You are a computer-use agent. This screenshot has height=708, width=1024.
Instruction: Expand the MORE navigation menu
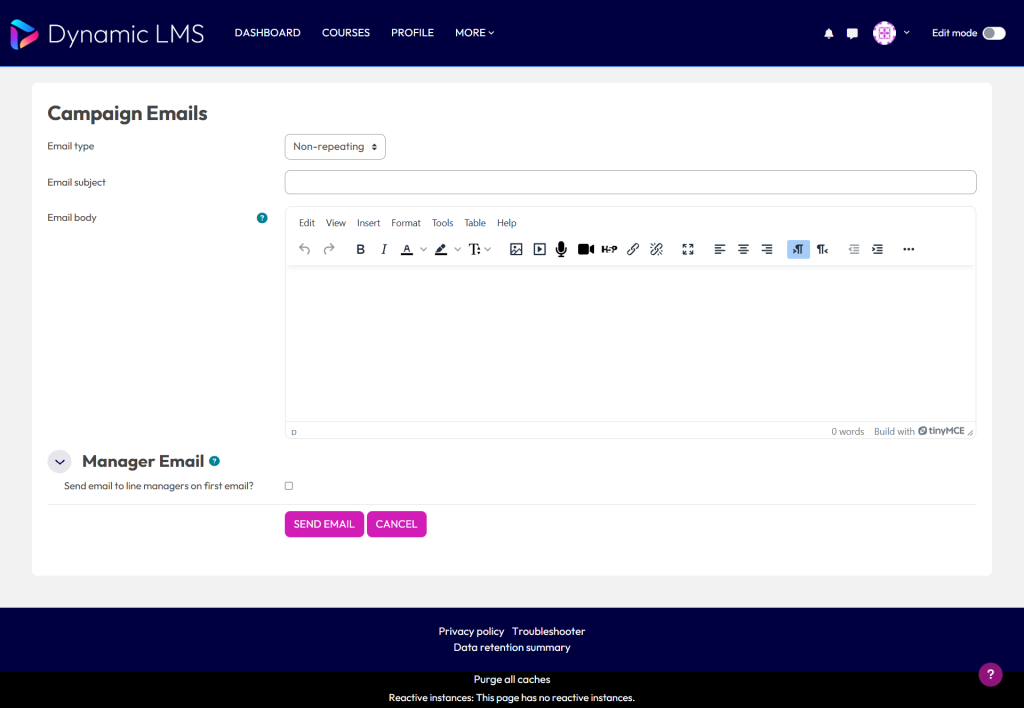pyautogui.click(x=474, y=33)
